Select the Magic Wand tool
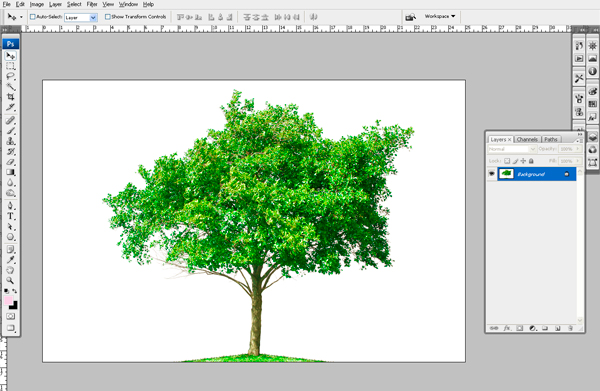 (10, 86)
